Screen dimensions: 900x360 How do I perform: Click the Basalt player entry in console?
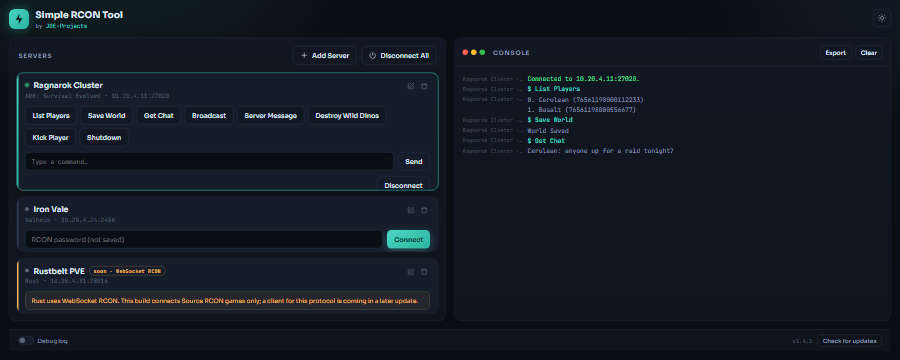581,110
